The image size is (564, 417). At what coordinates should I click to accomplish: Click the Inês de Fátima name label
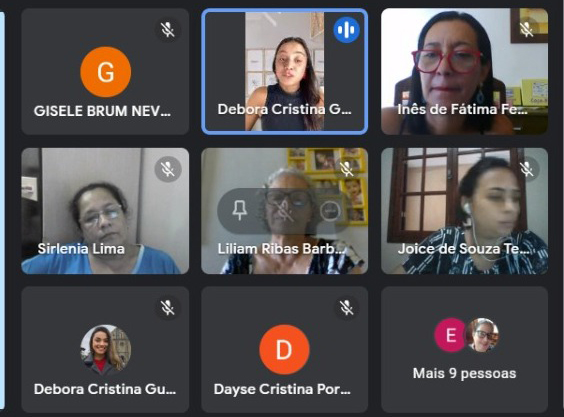point(462,109)
